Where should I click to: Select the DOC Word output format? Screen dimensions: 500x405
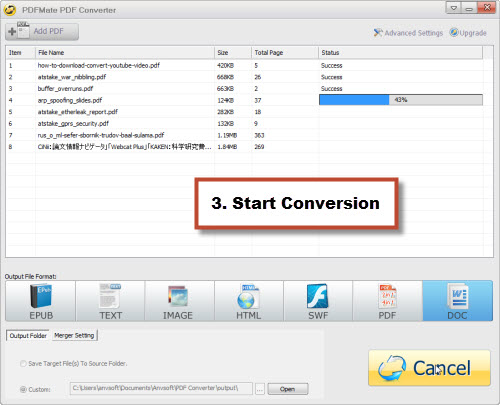(457, 301)
